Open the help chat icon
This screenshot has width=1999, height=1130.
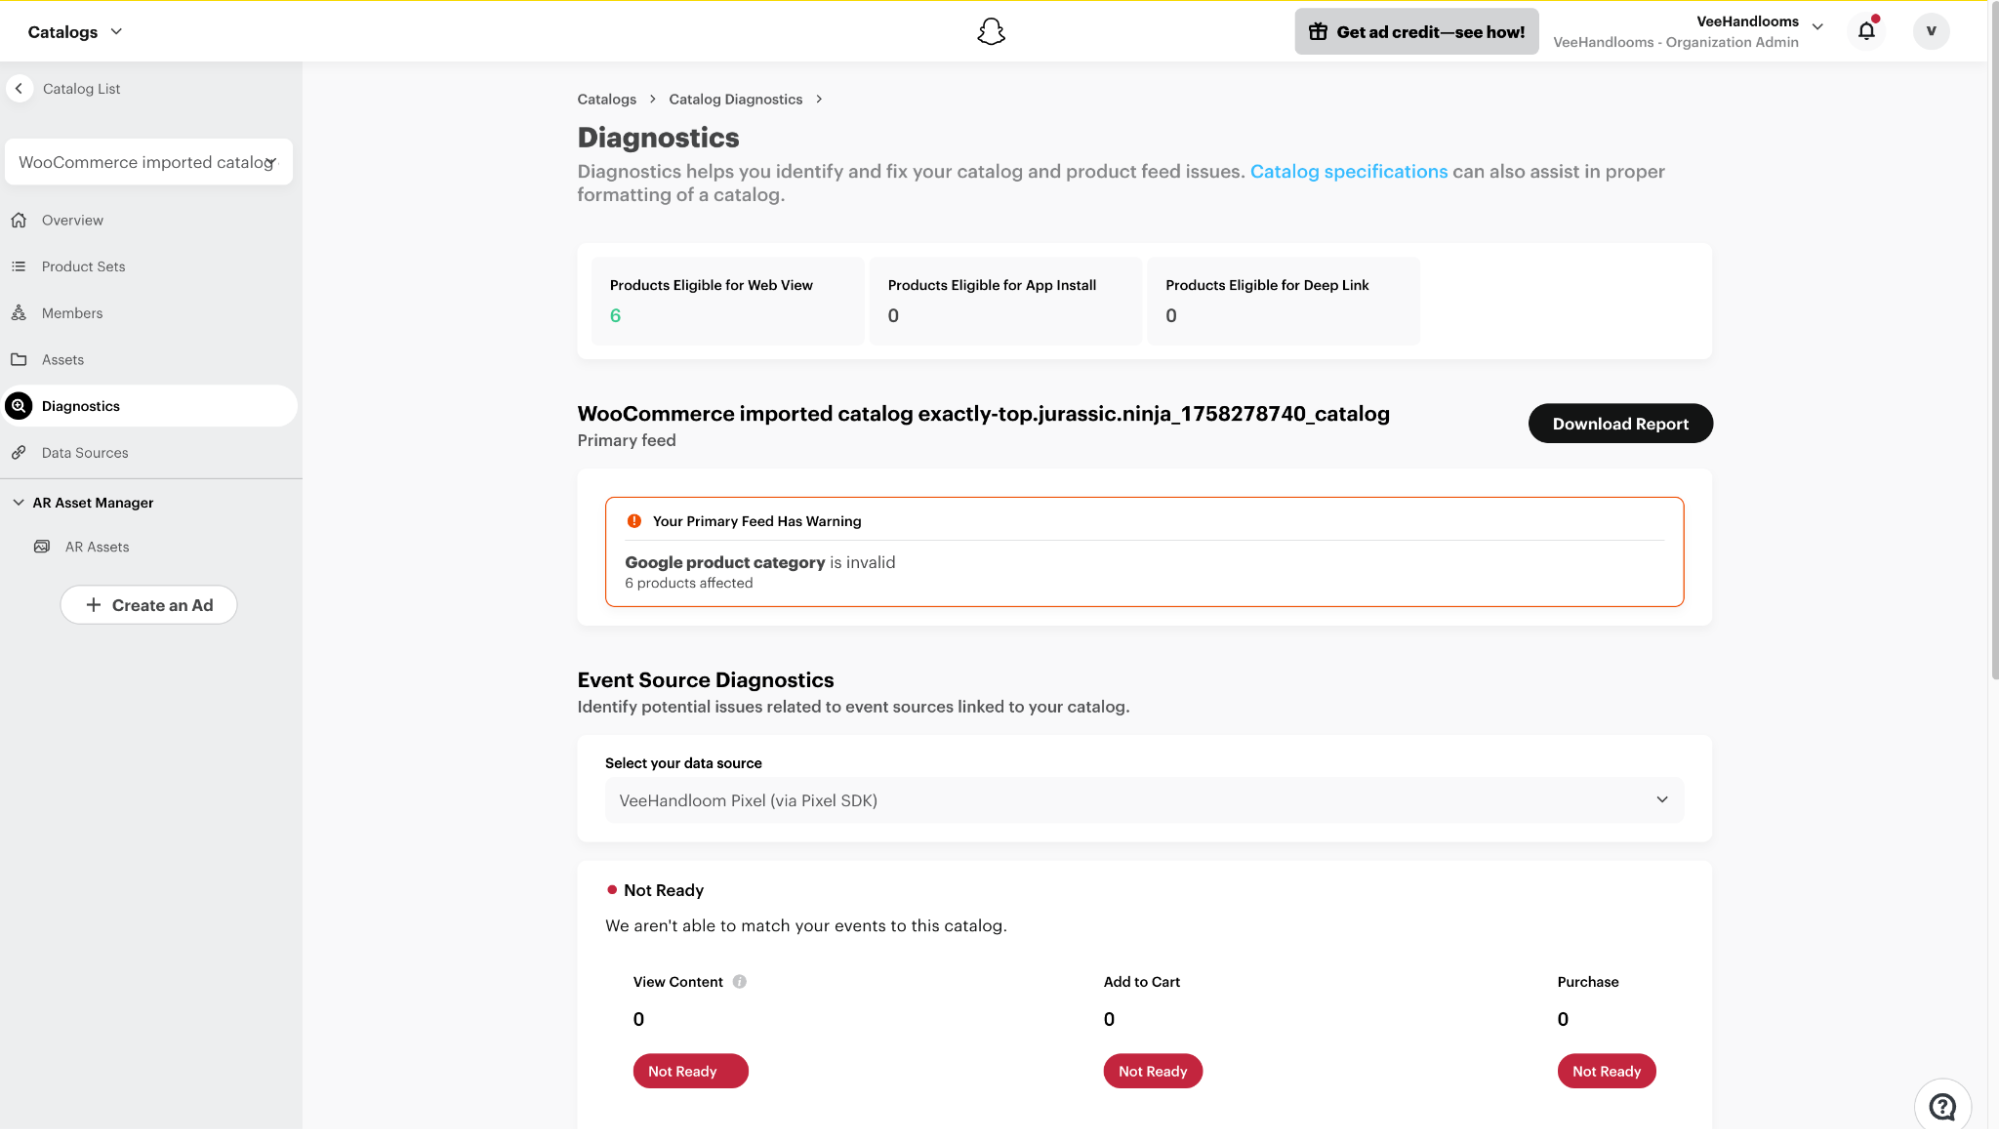point(1942,1105)
